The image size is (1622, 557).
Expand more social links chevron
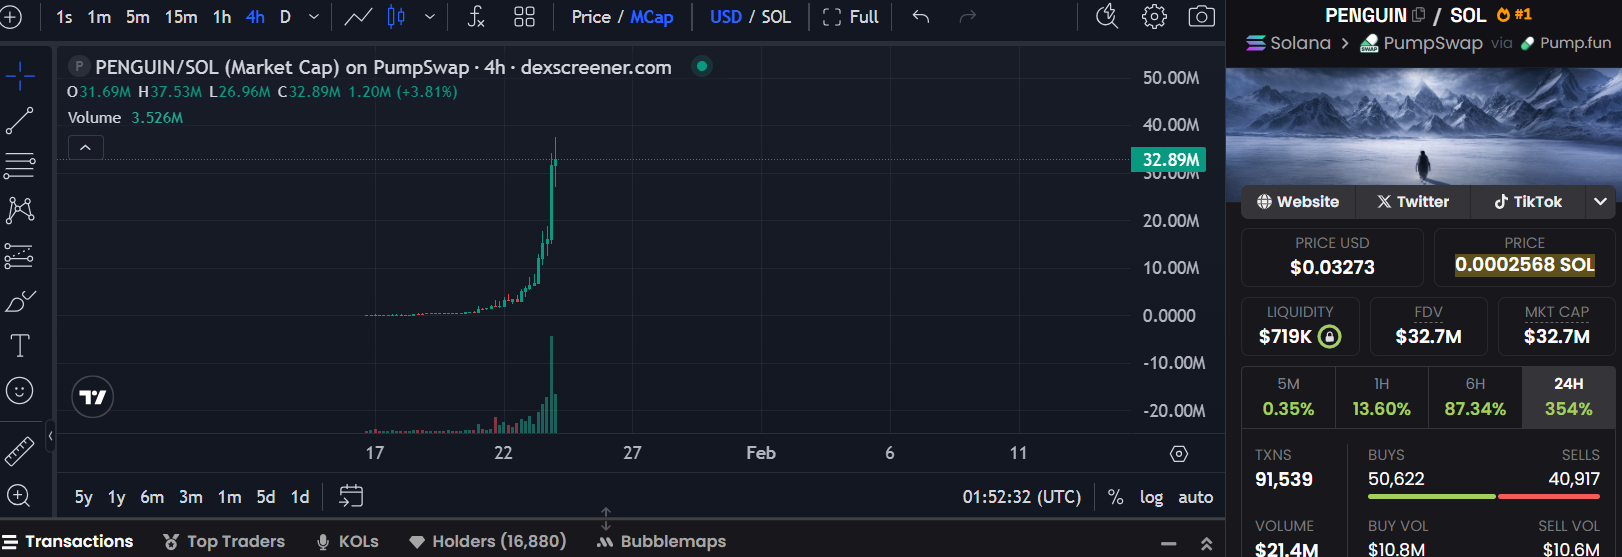1600,202
